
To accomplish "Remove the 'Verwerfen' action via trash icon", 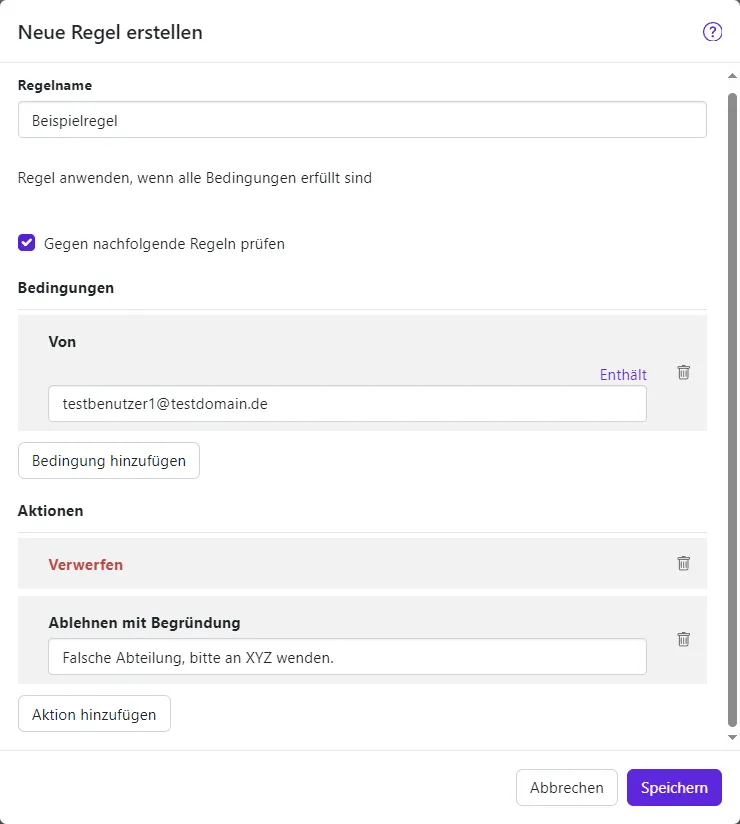I will (x=684, y=563).
